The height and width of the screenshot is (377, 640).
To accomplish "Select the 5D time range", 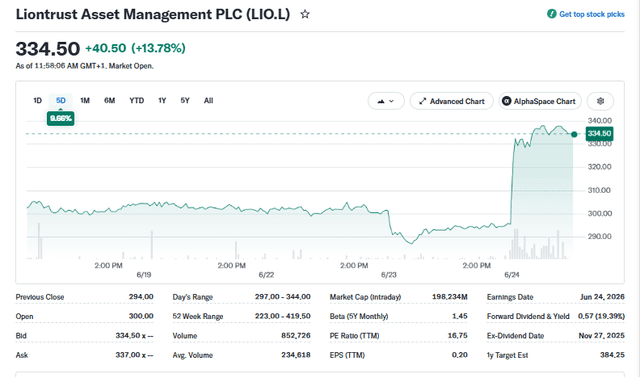I will pyautogui.click(x=61, y=100).
